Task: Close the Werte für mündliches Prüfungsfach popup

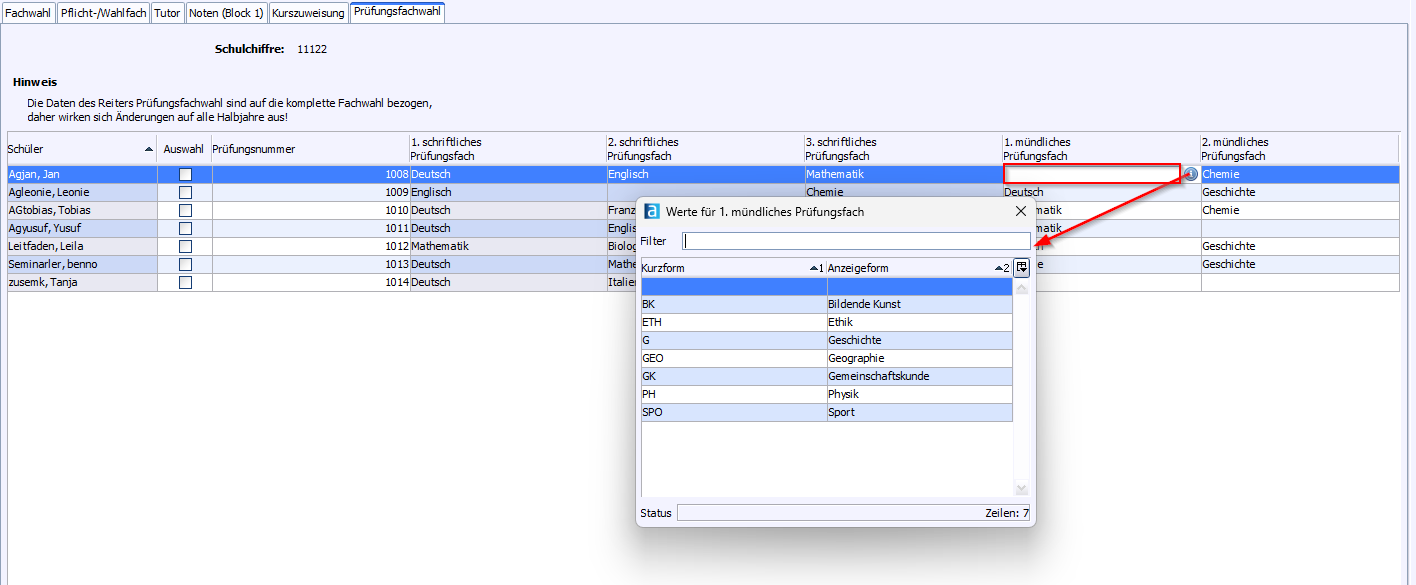Action: [1020, 211]
